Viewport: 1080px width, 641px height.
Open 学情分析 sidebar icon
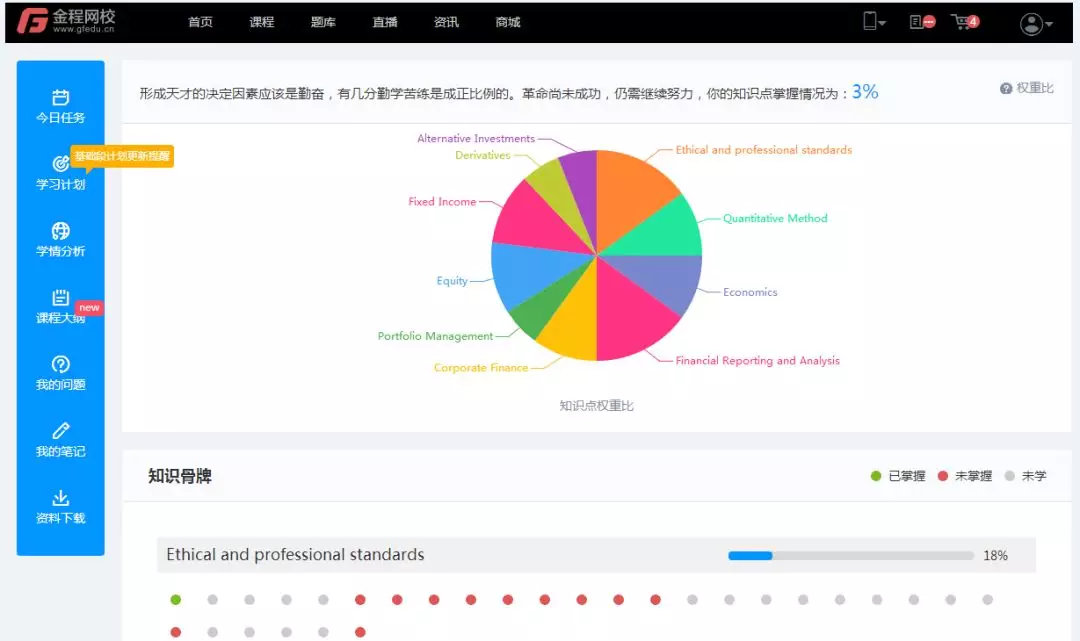60,231
